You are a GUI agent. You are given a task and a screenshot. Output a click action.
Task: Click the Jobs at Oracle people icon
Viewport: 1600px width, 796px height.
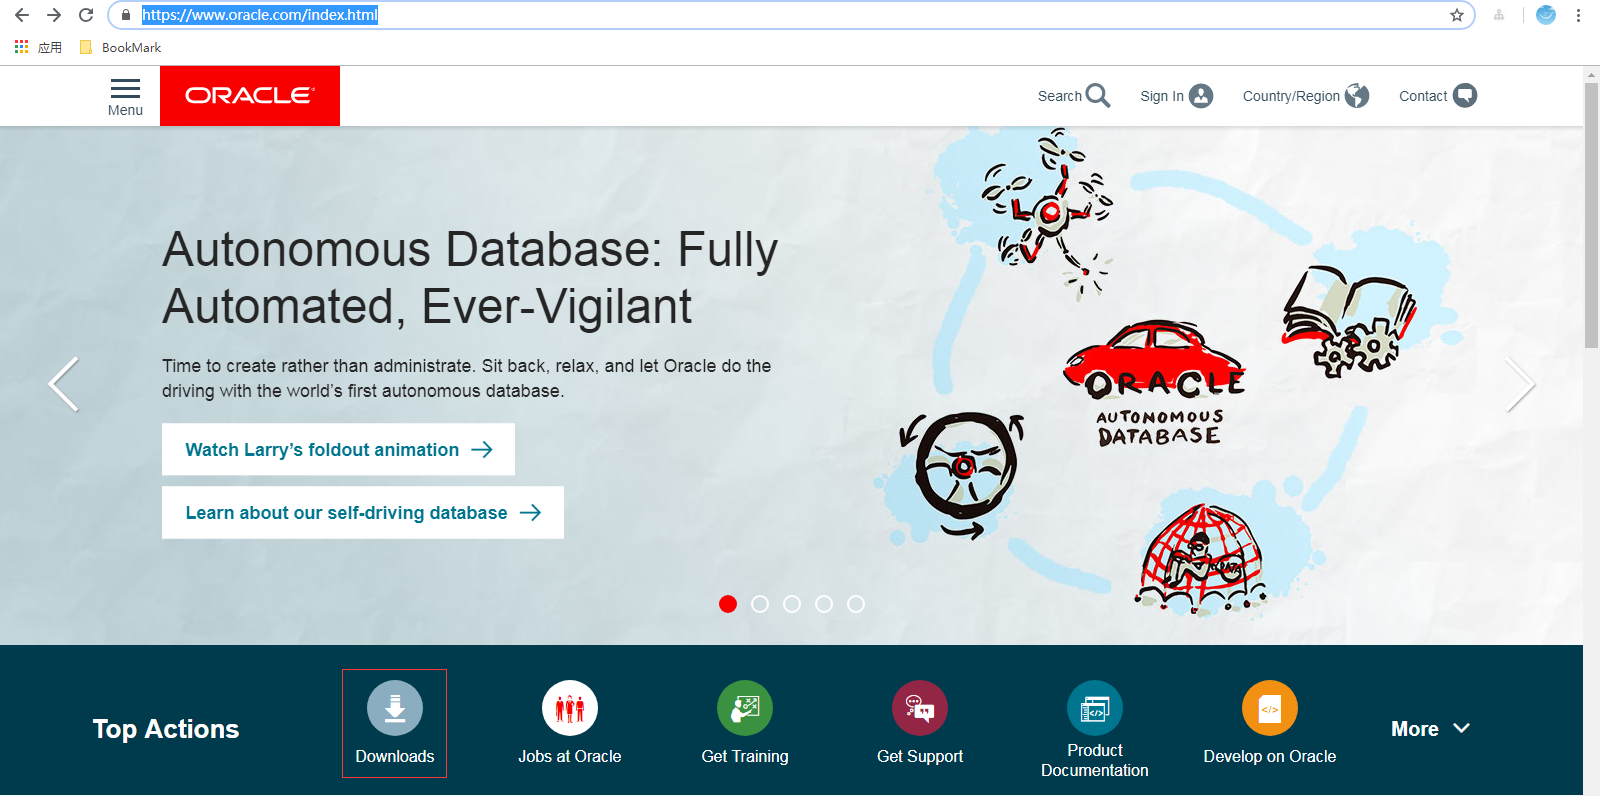pyautogui.click(x=570, y=708)
